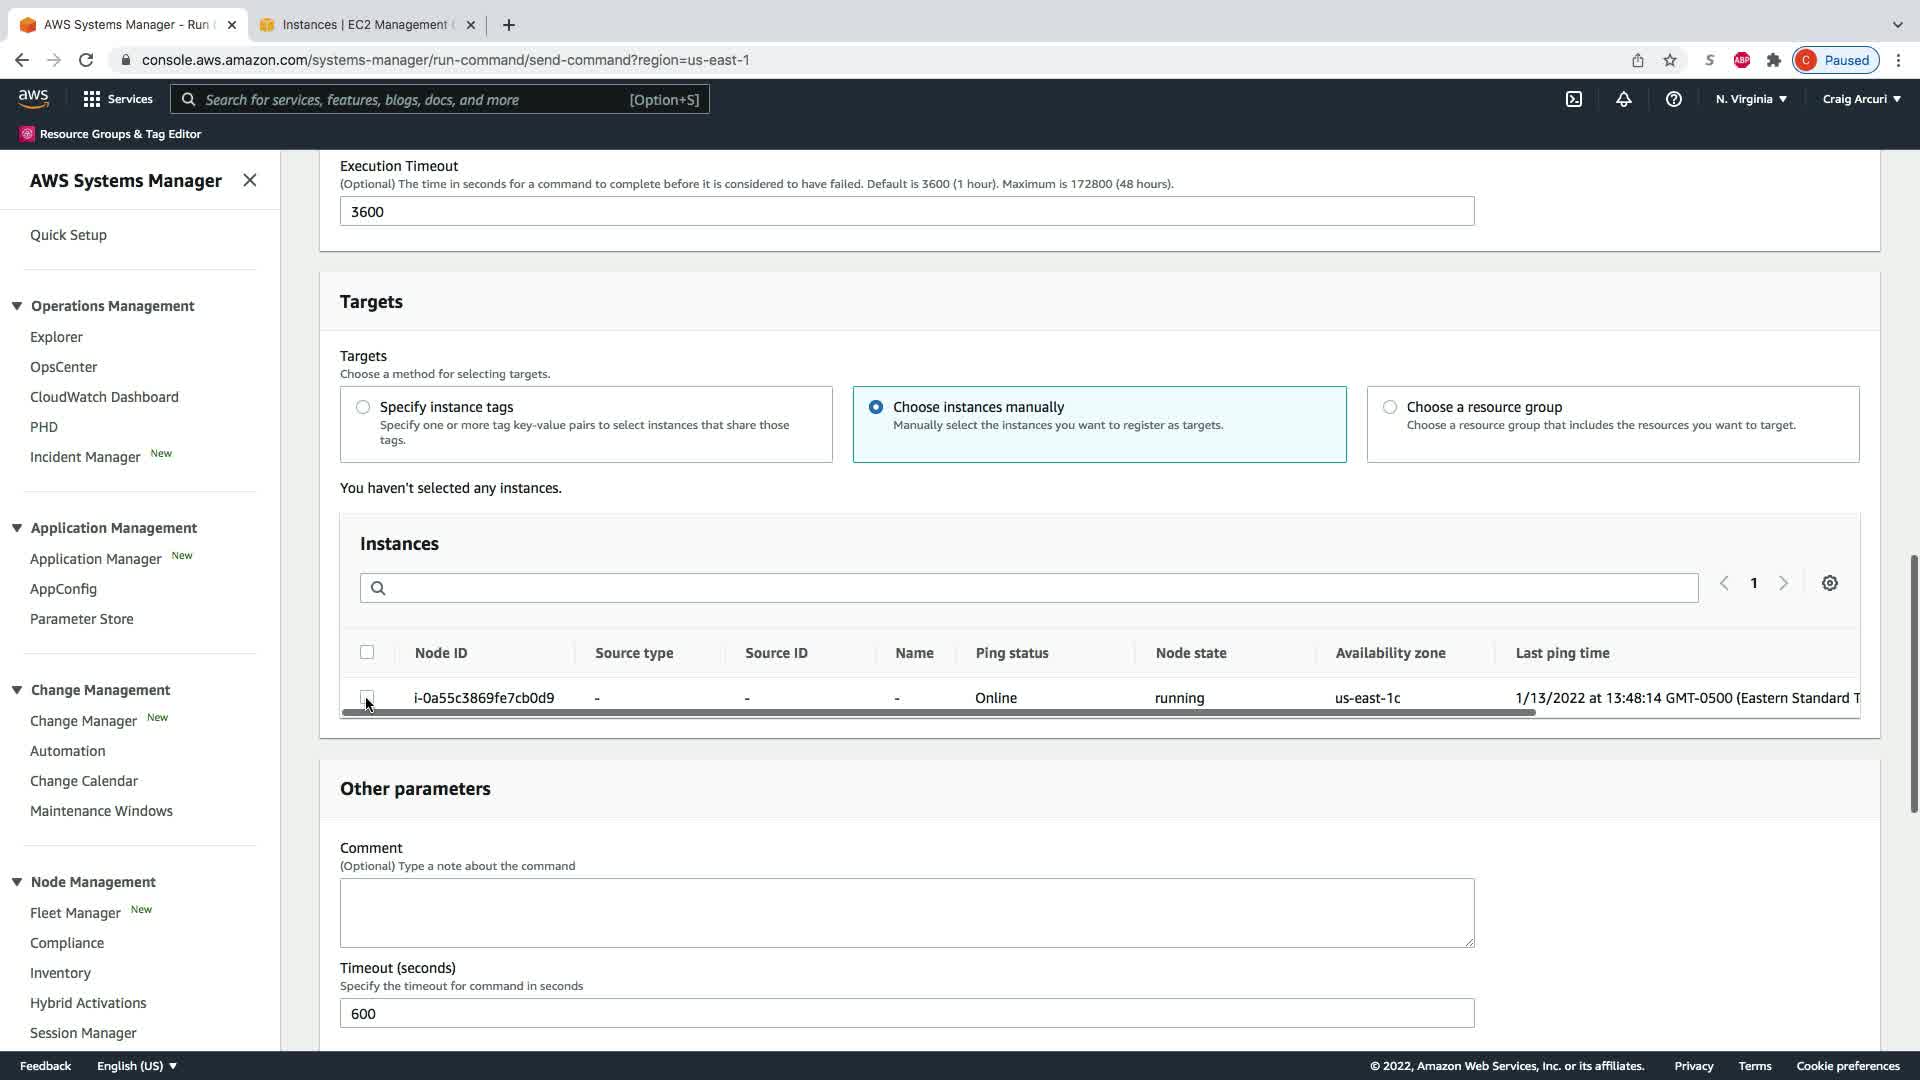The height and width of the screenshot is (1080, 1920).
Task: Open the help question-mark icon
Action: point(1673,99)
